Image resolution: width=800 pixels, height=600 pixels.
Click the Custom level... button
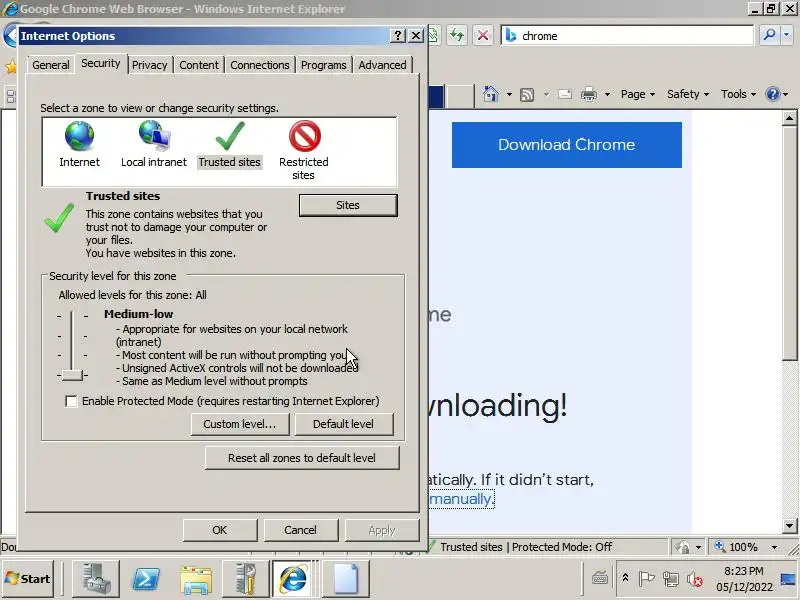point(240,424)
